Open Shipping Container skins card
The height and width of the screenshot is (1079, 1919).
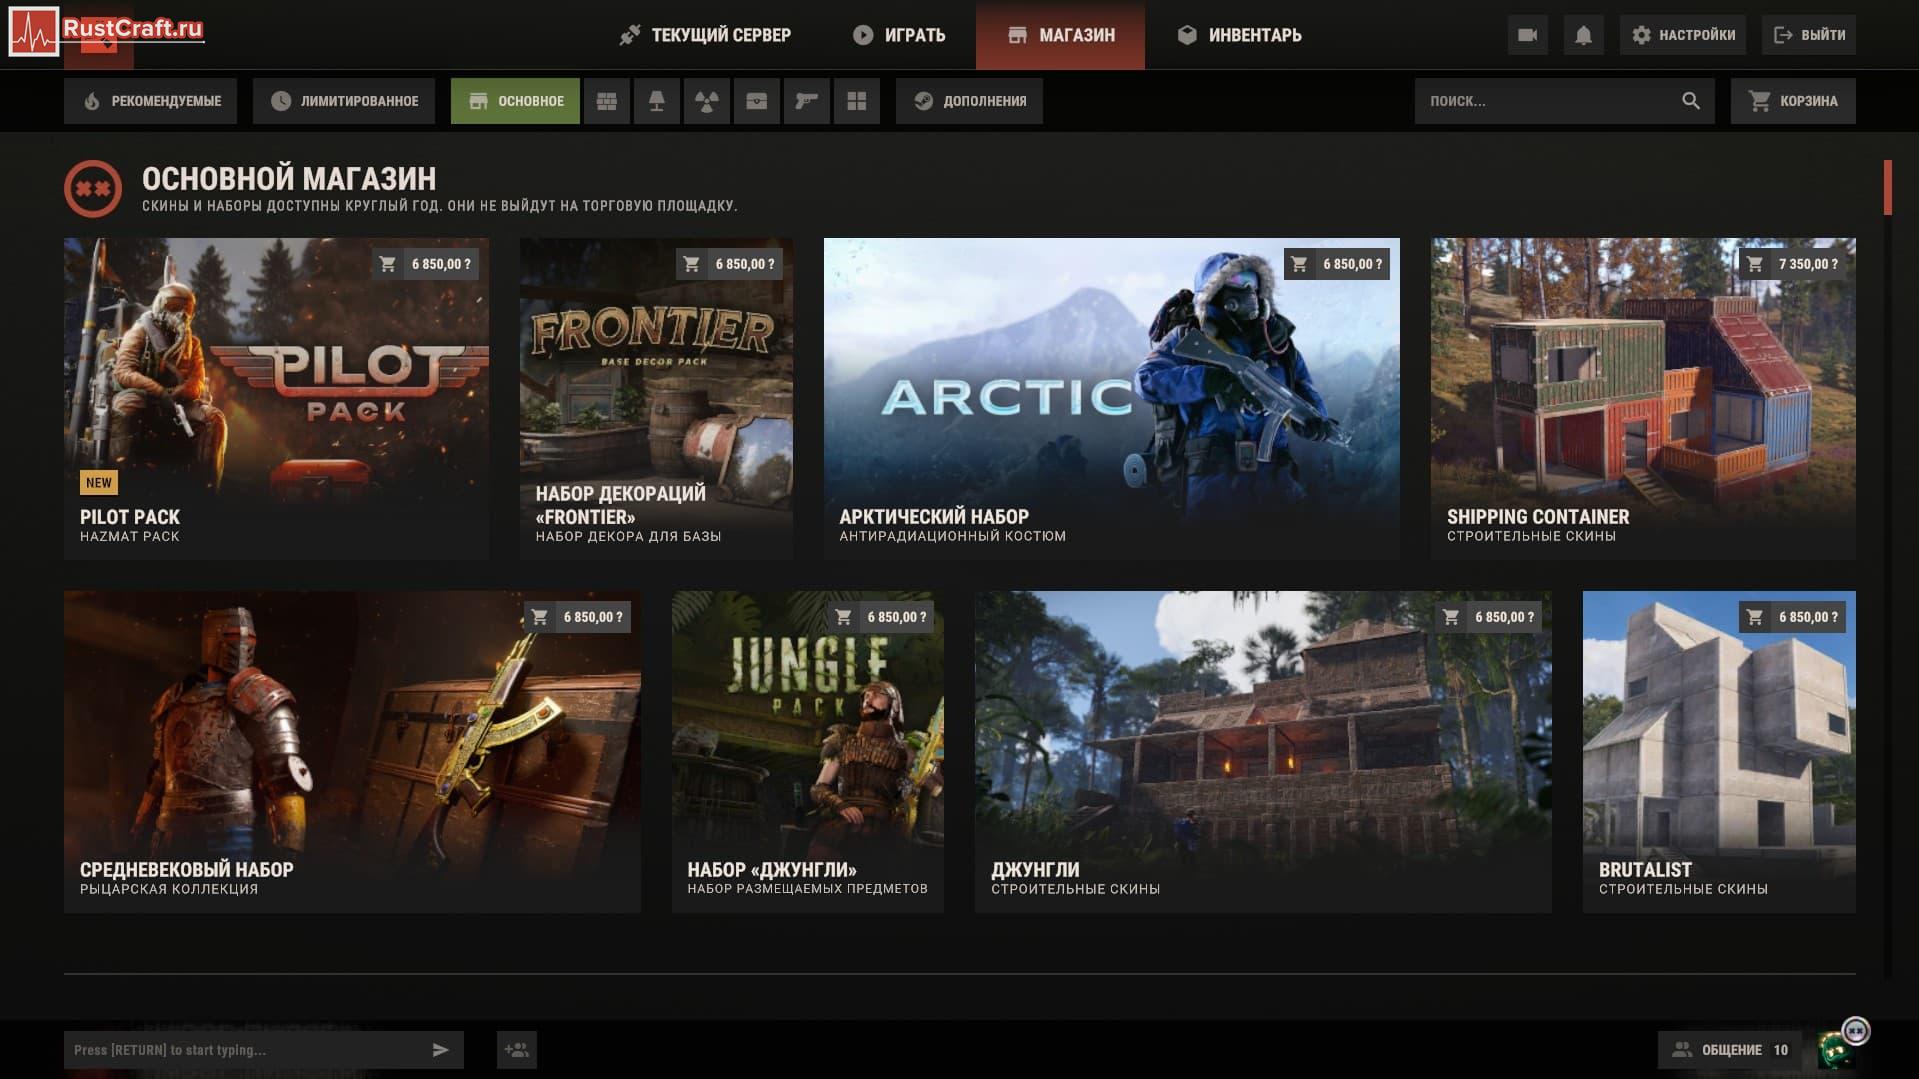(1643, 399)
